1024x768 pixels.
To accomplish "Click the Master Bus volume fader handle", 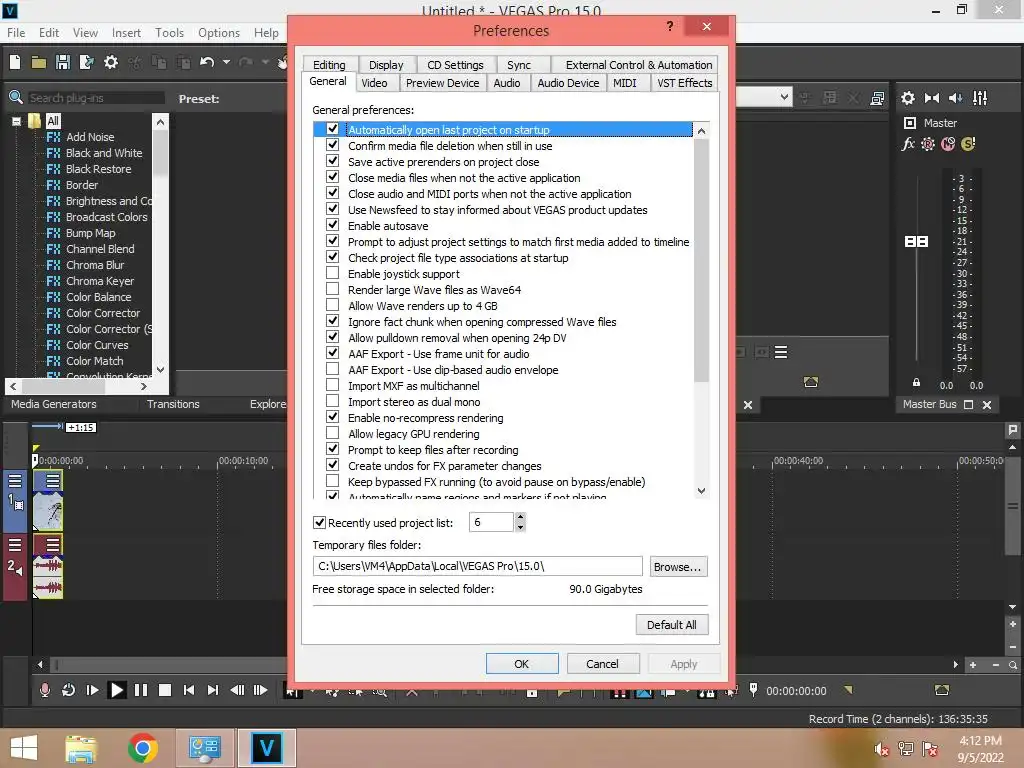I will click(x=916, y=242).
